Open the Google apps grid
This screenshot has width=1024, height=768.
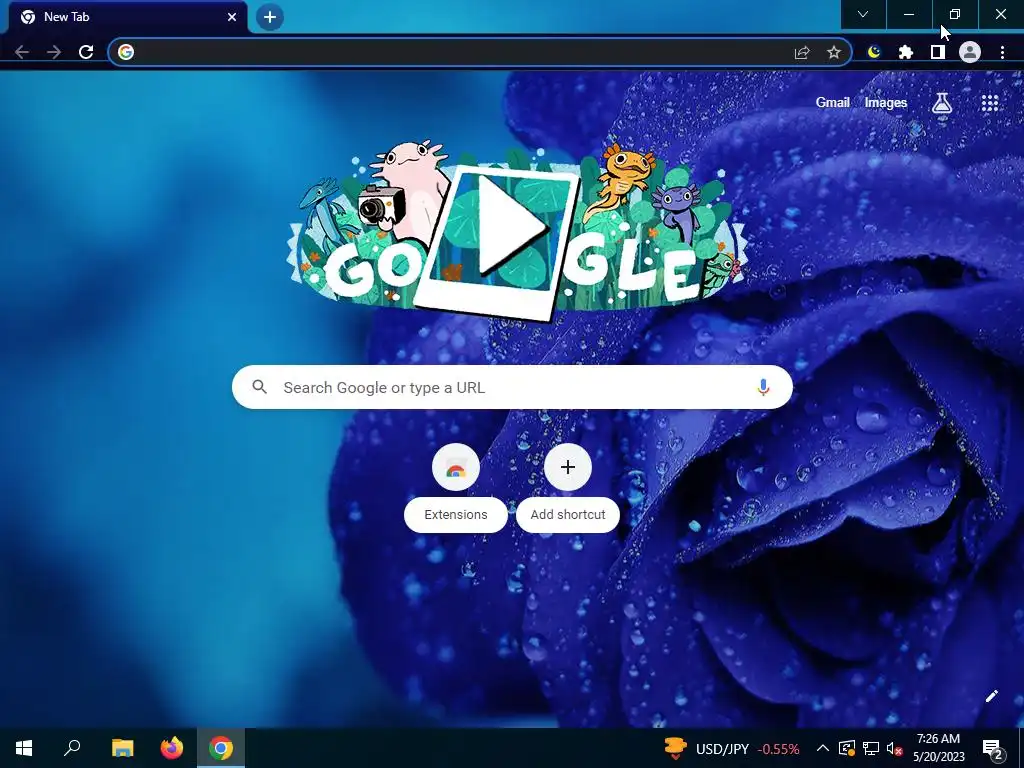(990, 103)
